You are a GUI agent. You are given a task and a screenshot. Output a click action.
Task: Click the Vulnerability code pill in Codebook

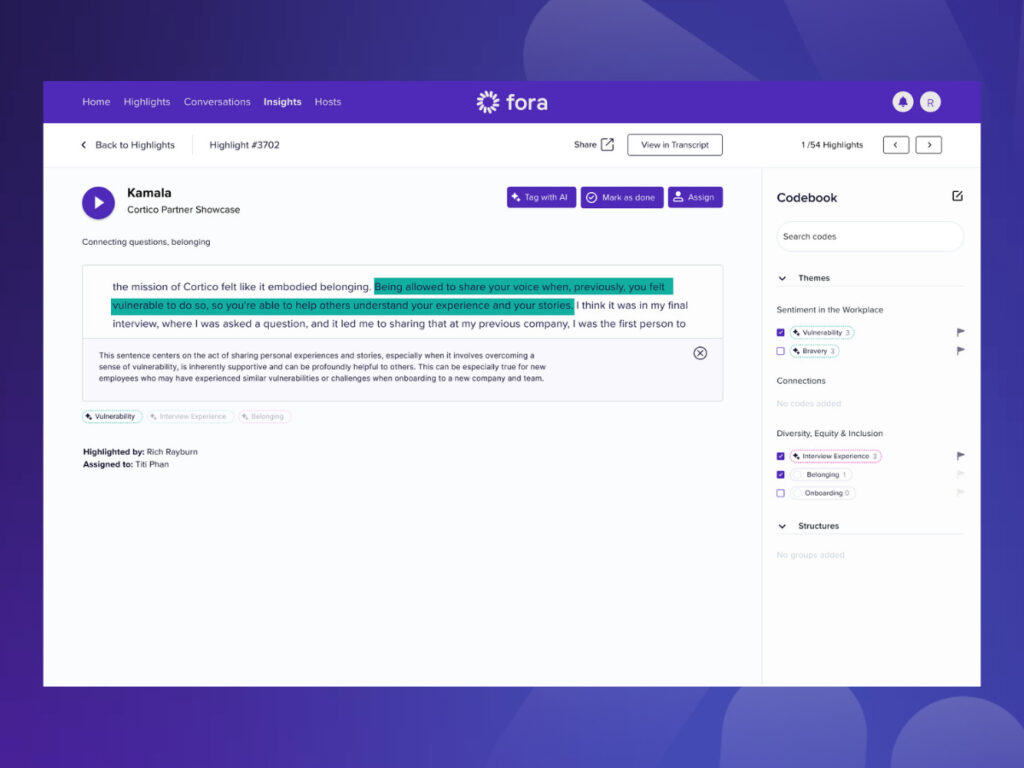click(822, 332)
